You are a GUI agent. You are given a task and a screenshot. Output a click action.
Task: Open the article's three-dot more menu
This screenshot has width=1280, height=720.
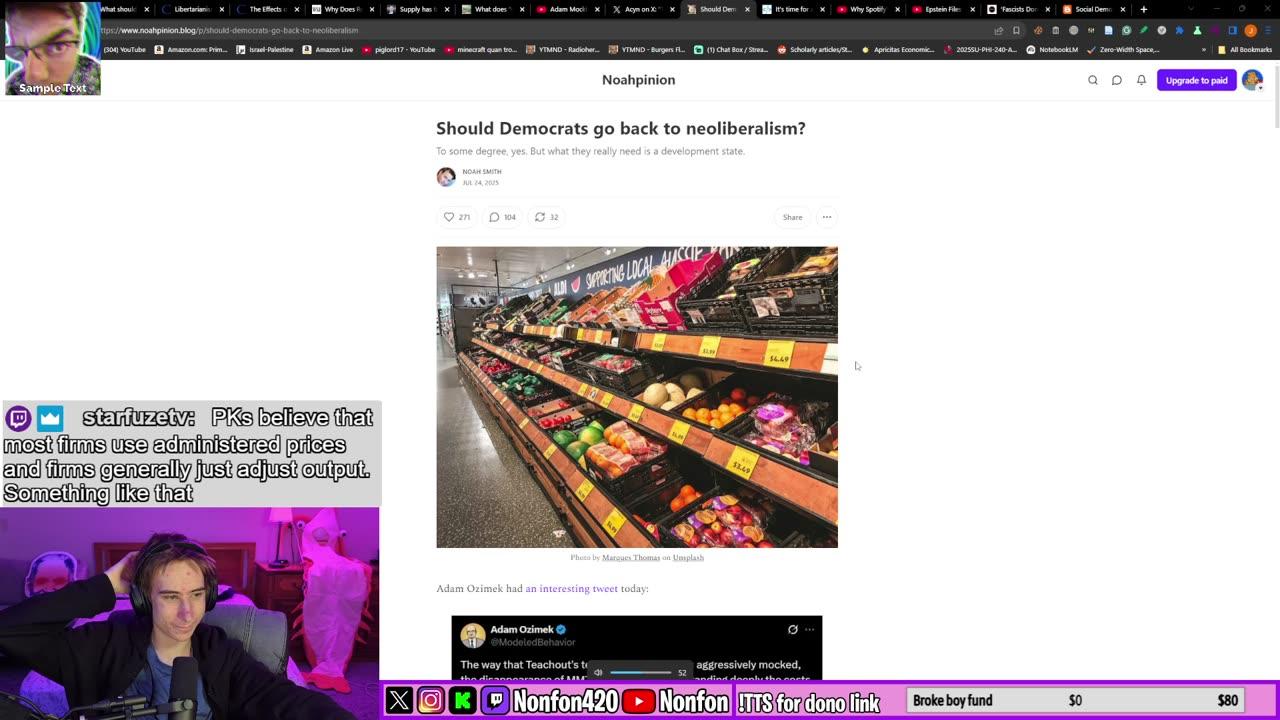click(827, 217)
